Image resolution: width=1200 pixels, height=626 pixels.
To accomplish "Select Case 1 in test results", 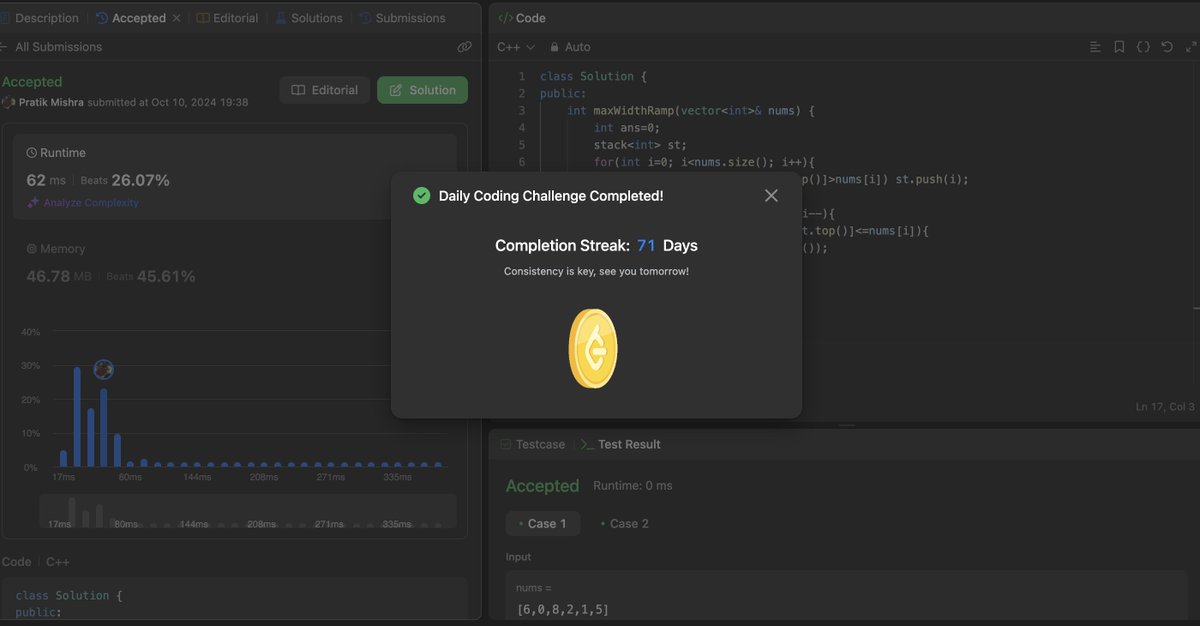I will [542, 523].
